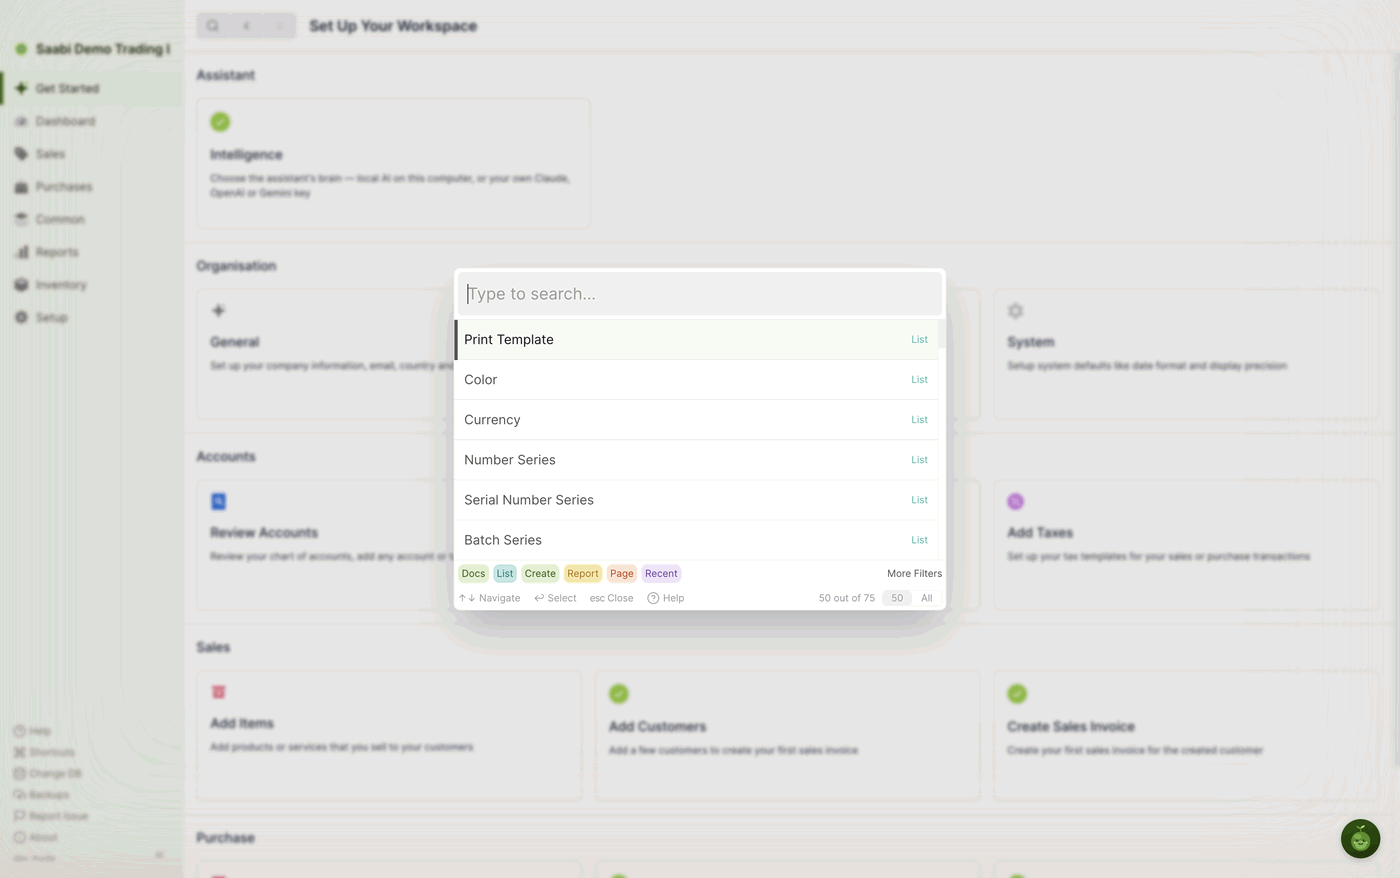Click the Setup gear icon in sidebar
The image size is (1400, 878).
point(21,317)
